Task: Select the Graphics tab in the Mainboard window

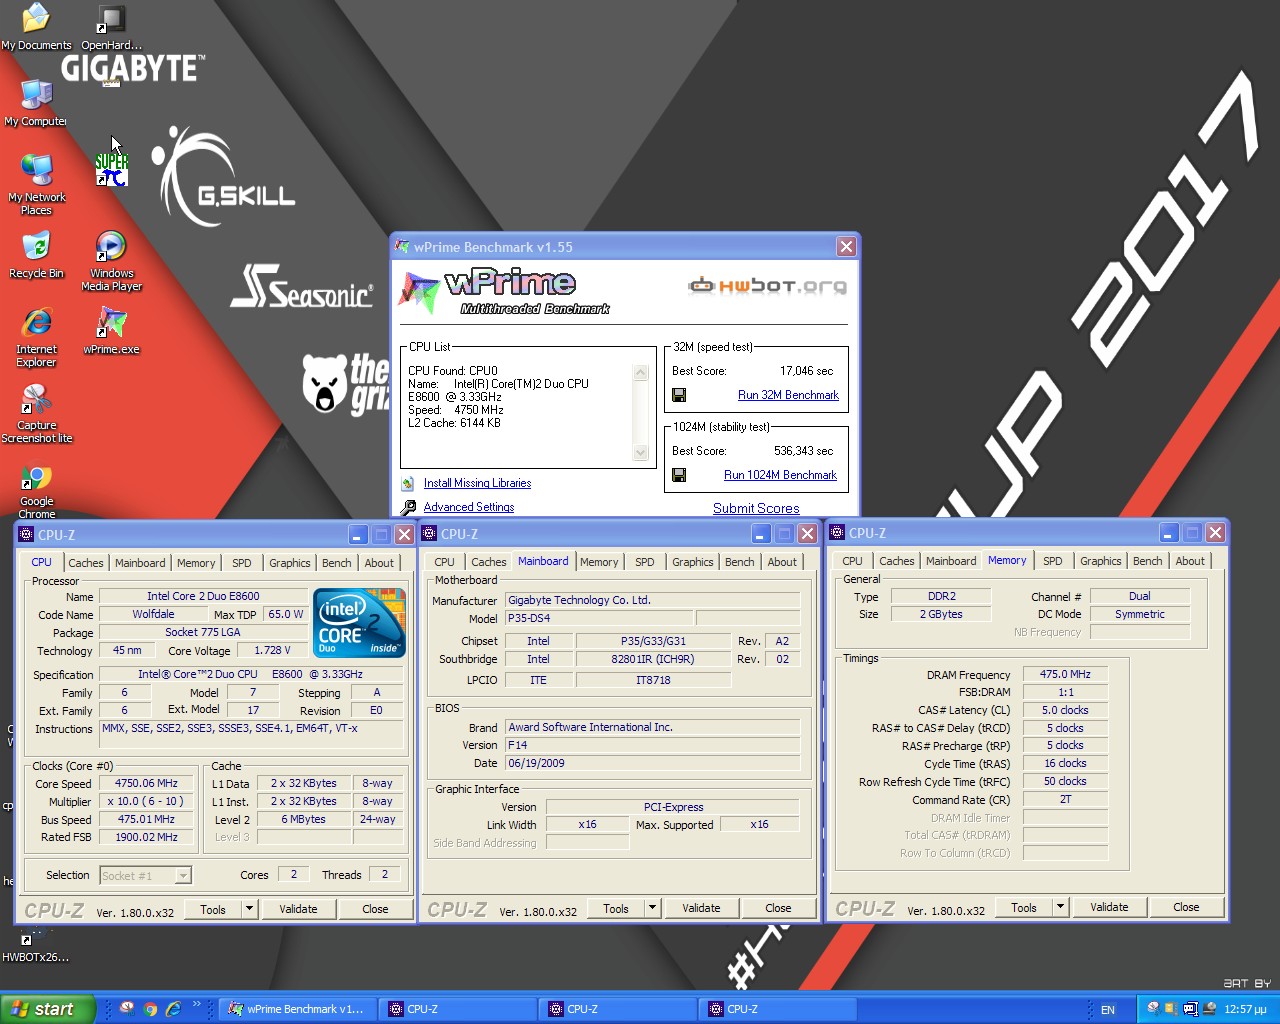Action: (x=693, y=562)
